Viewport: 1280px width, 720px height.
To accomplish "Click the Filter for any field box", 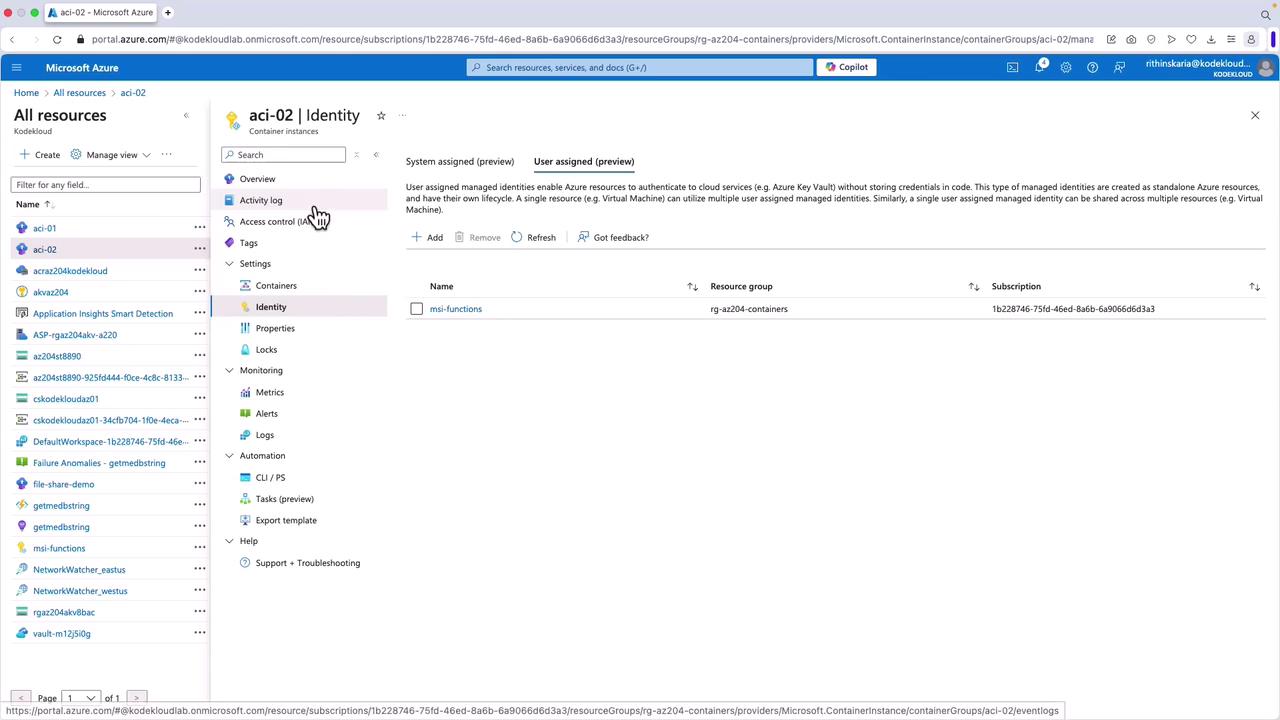I will click(x=105, y=185).
